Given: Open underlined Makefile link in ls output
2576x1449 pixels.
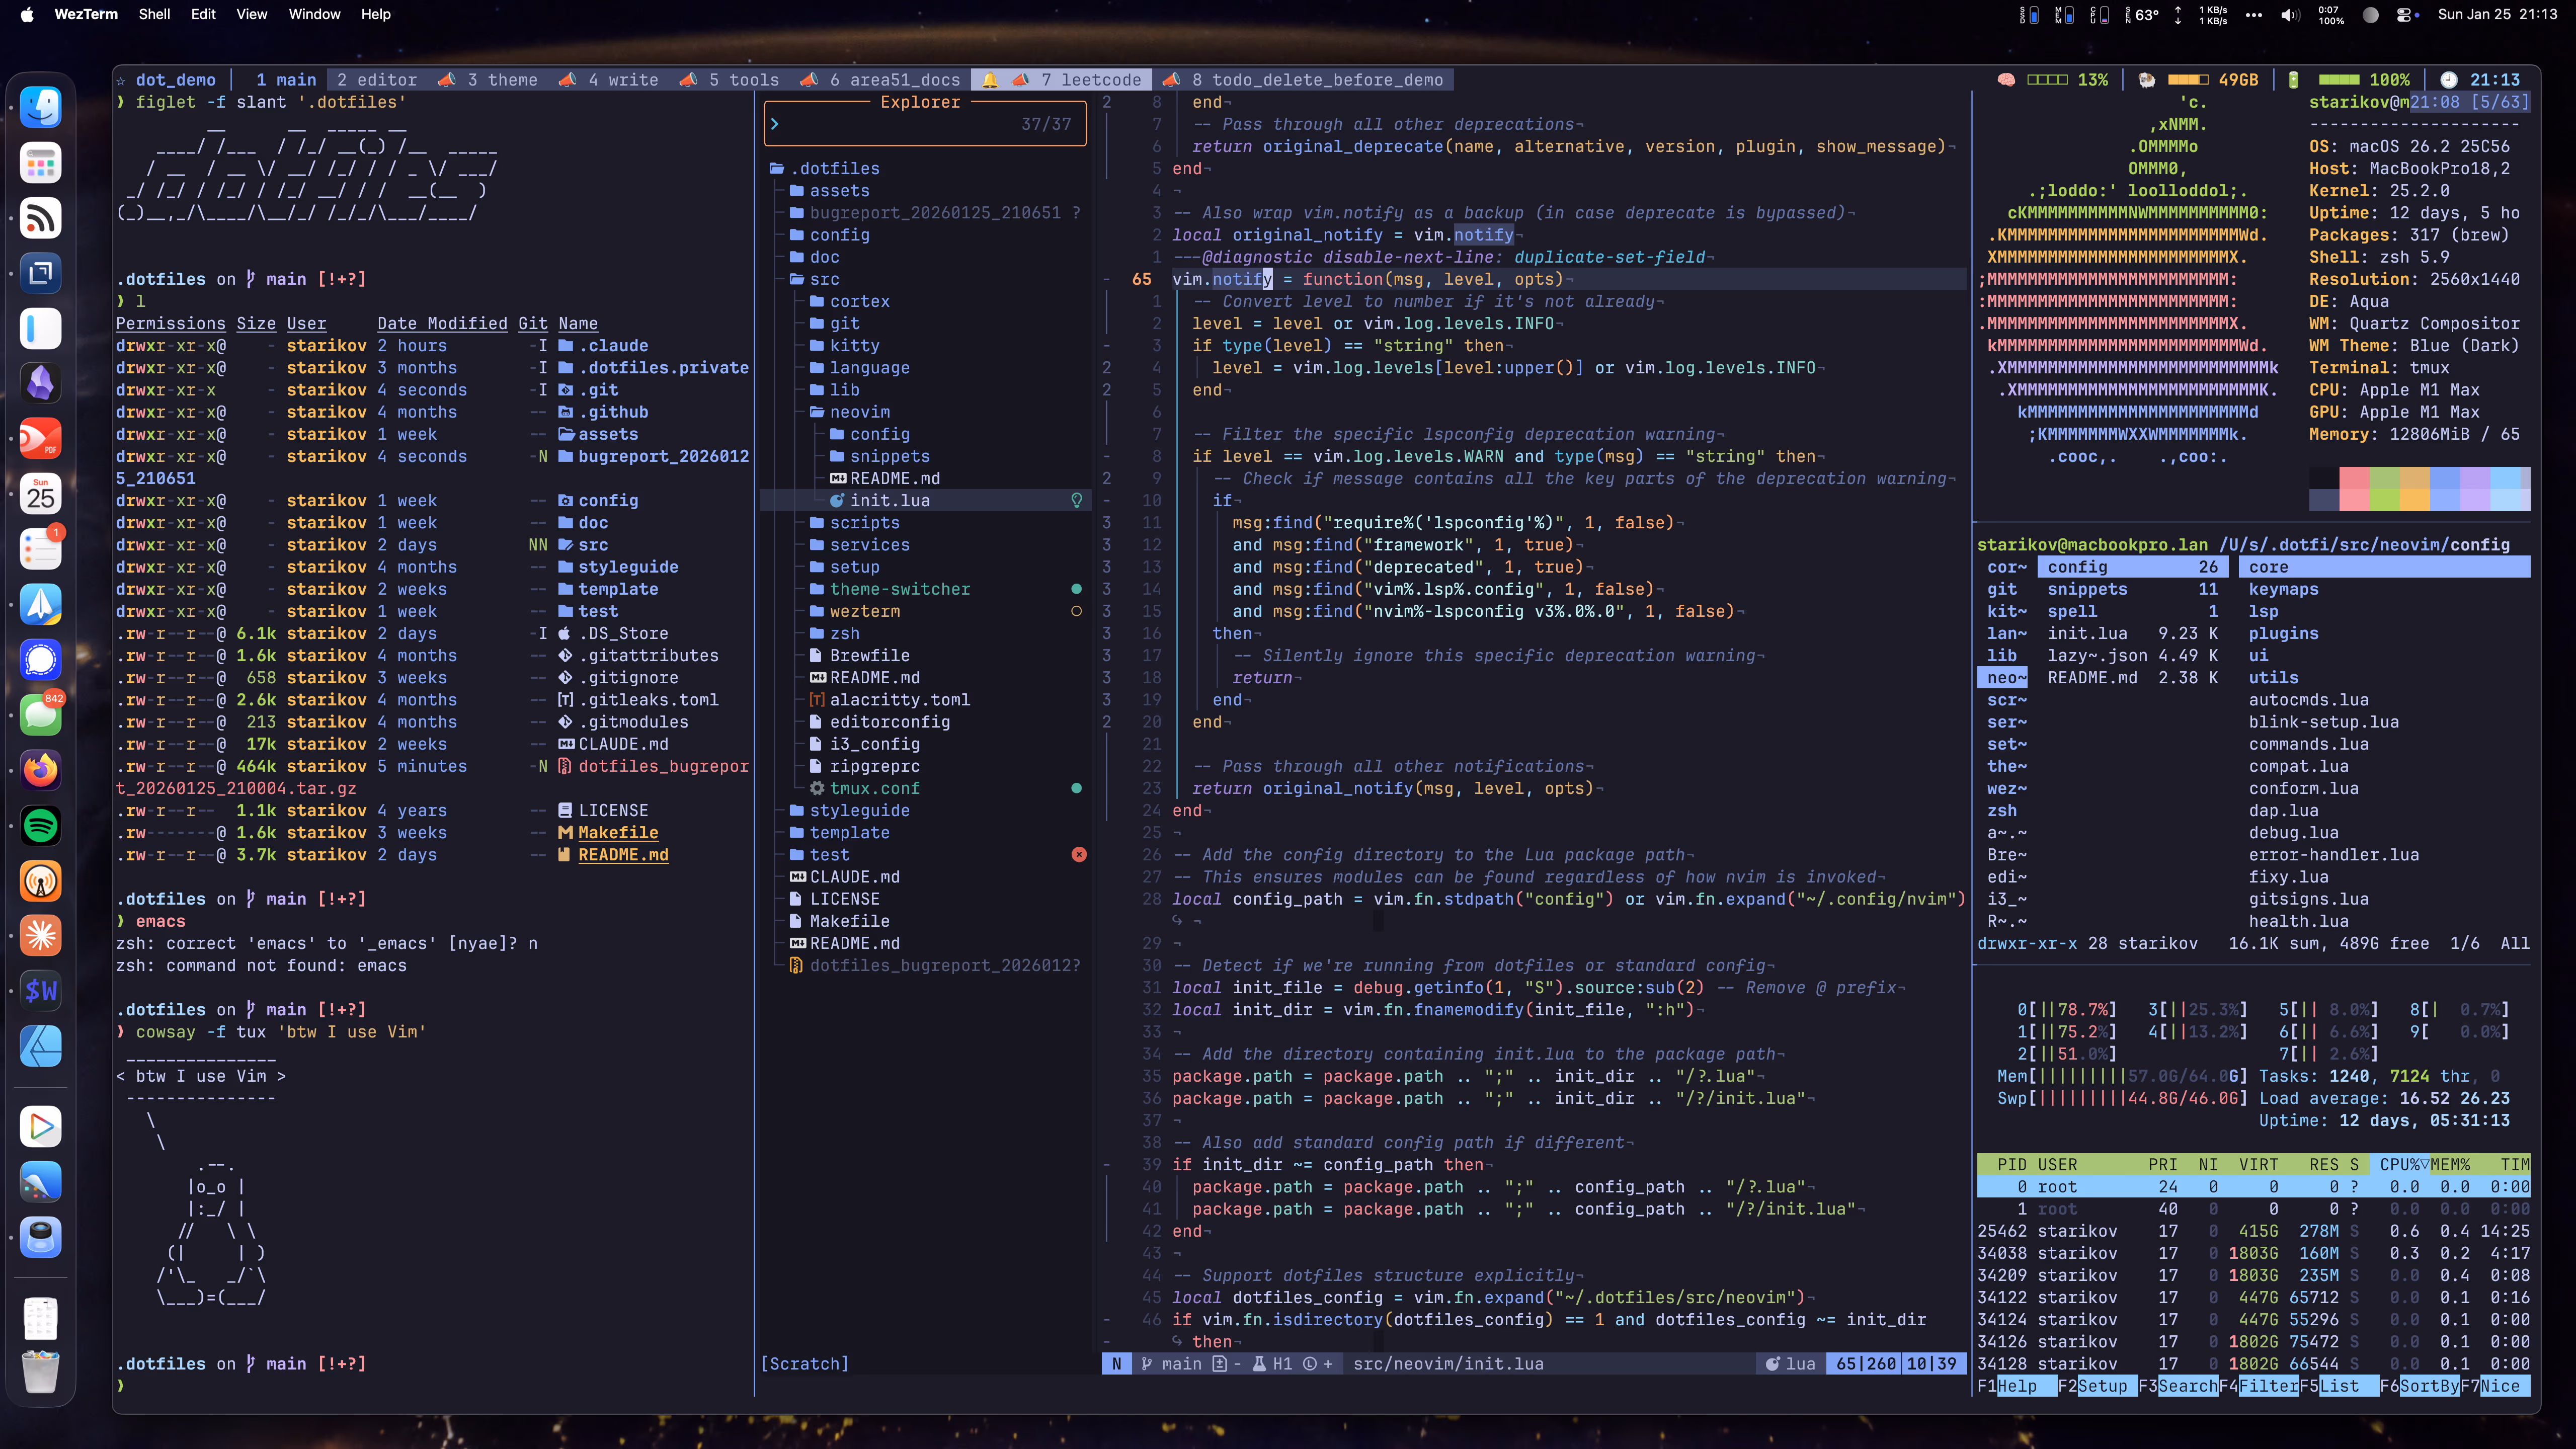Looking at the screenshot, I should click(618, 833).
